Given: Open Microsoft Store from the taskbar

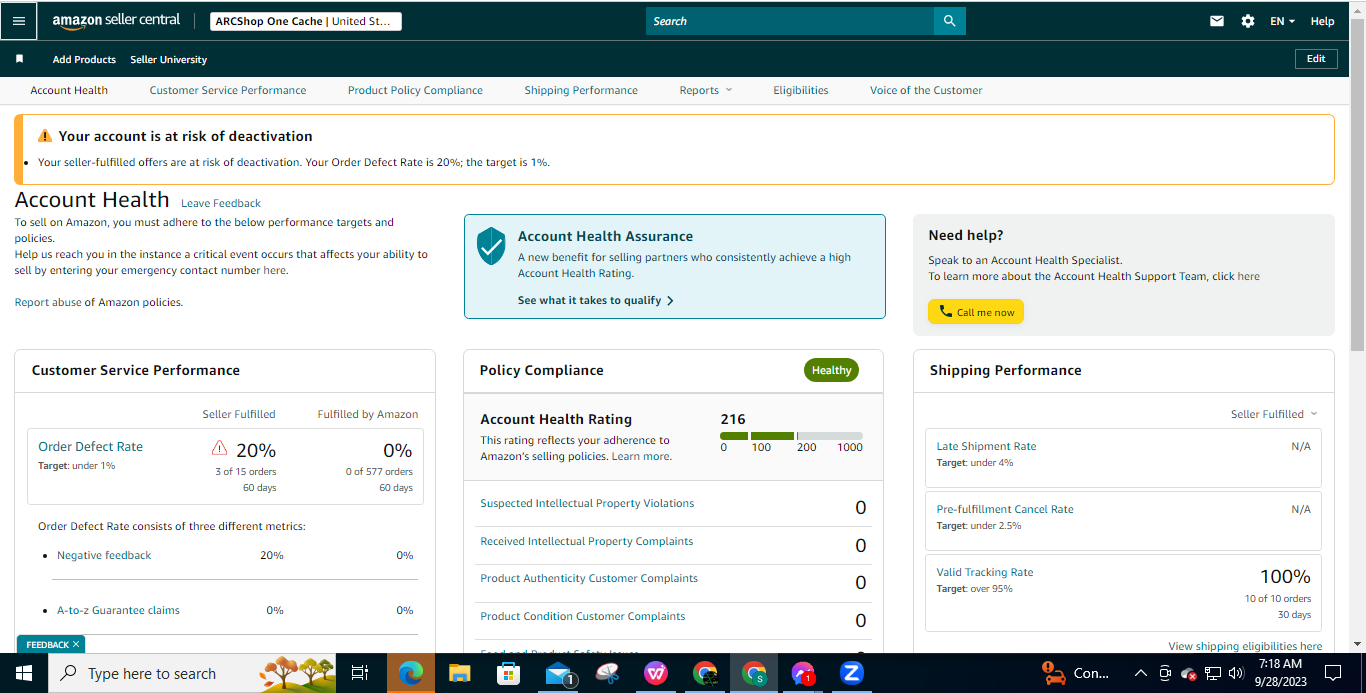Looking at the screenshot, I should point(508,673).
